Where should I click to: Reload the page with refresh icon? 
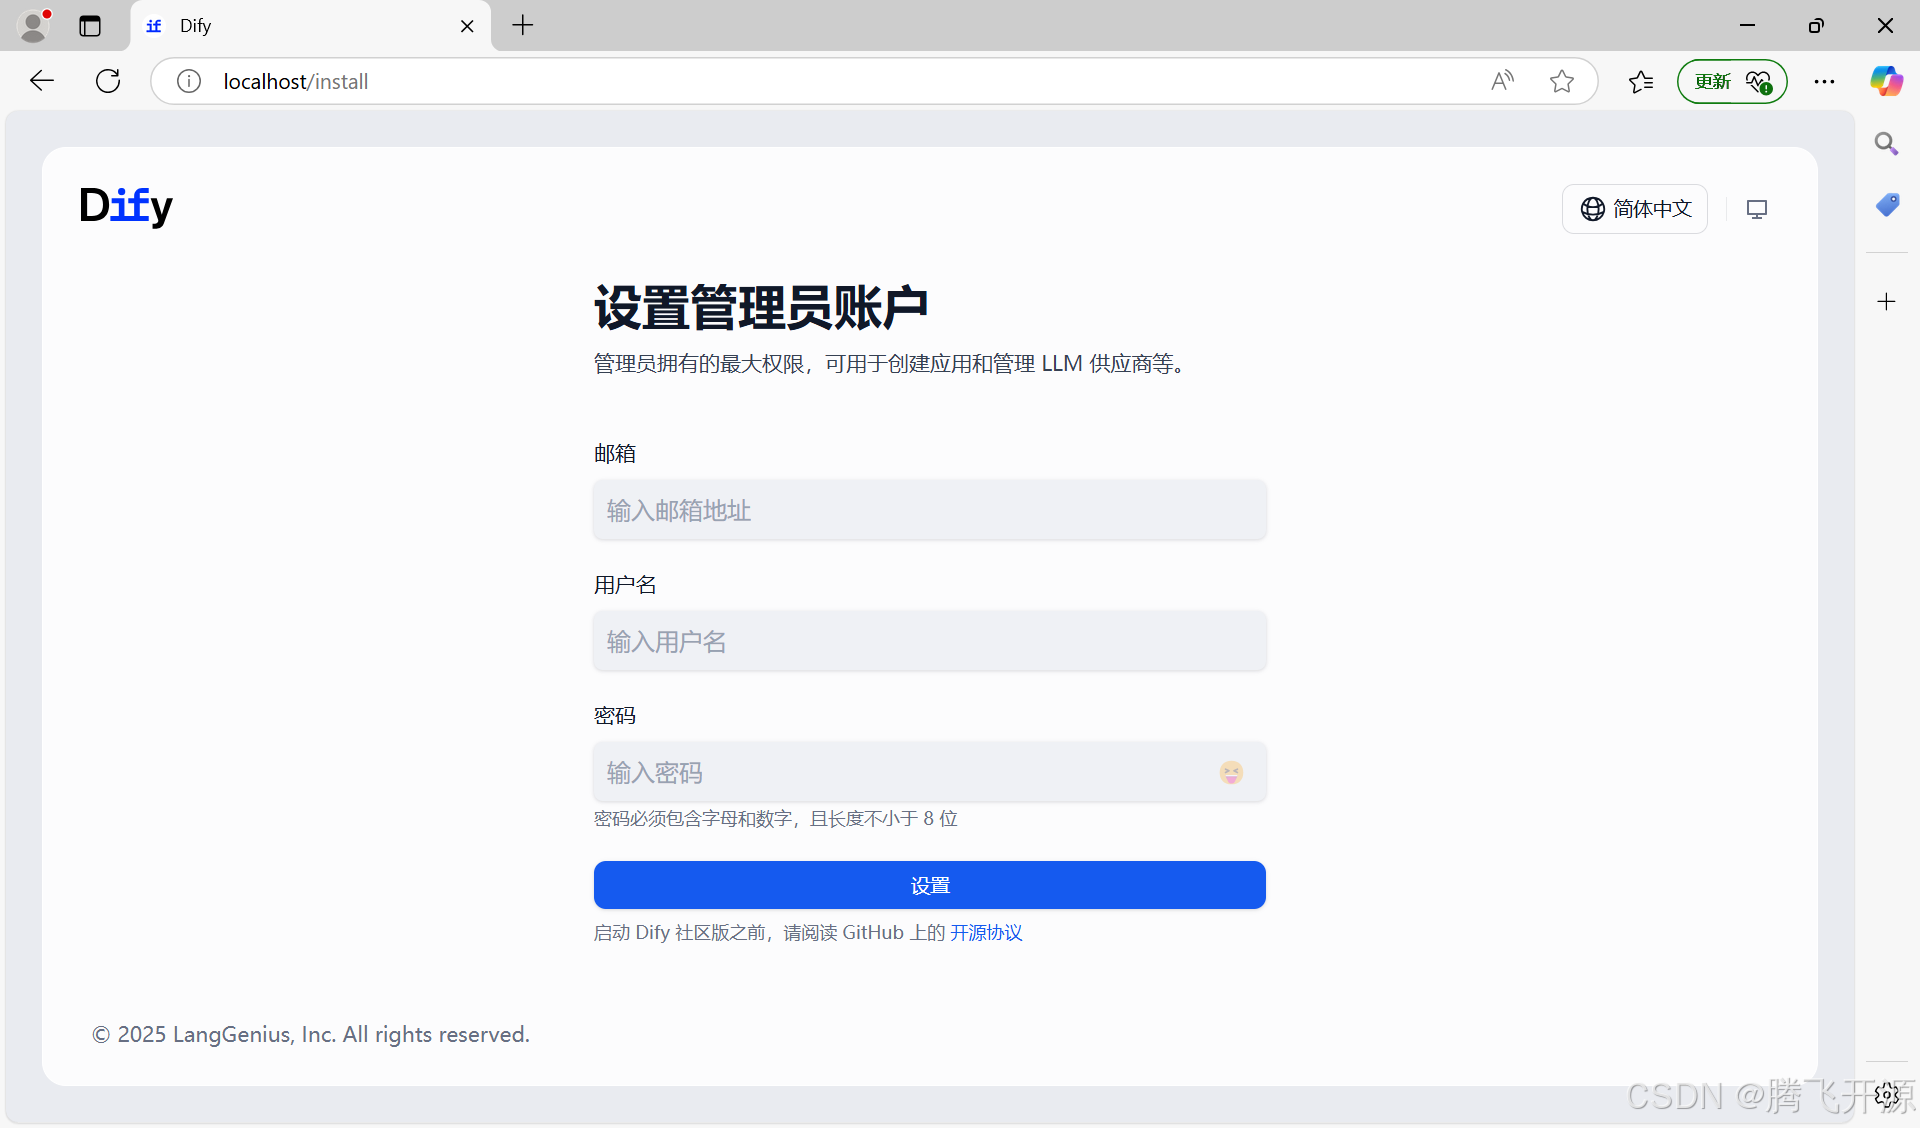click(x=108, y=81)
